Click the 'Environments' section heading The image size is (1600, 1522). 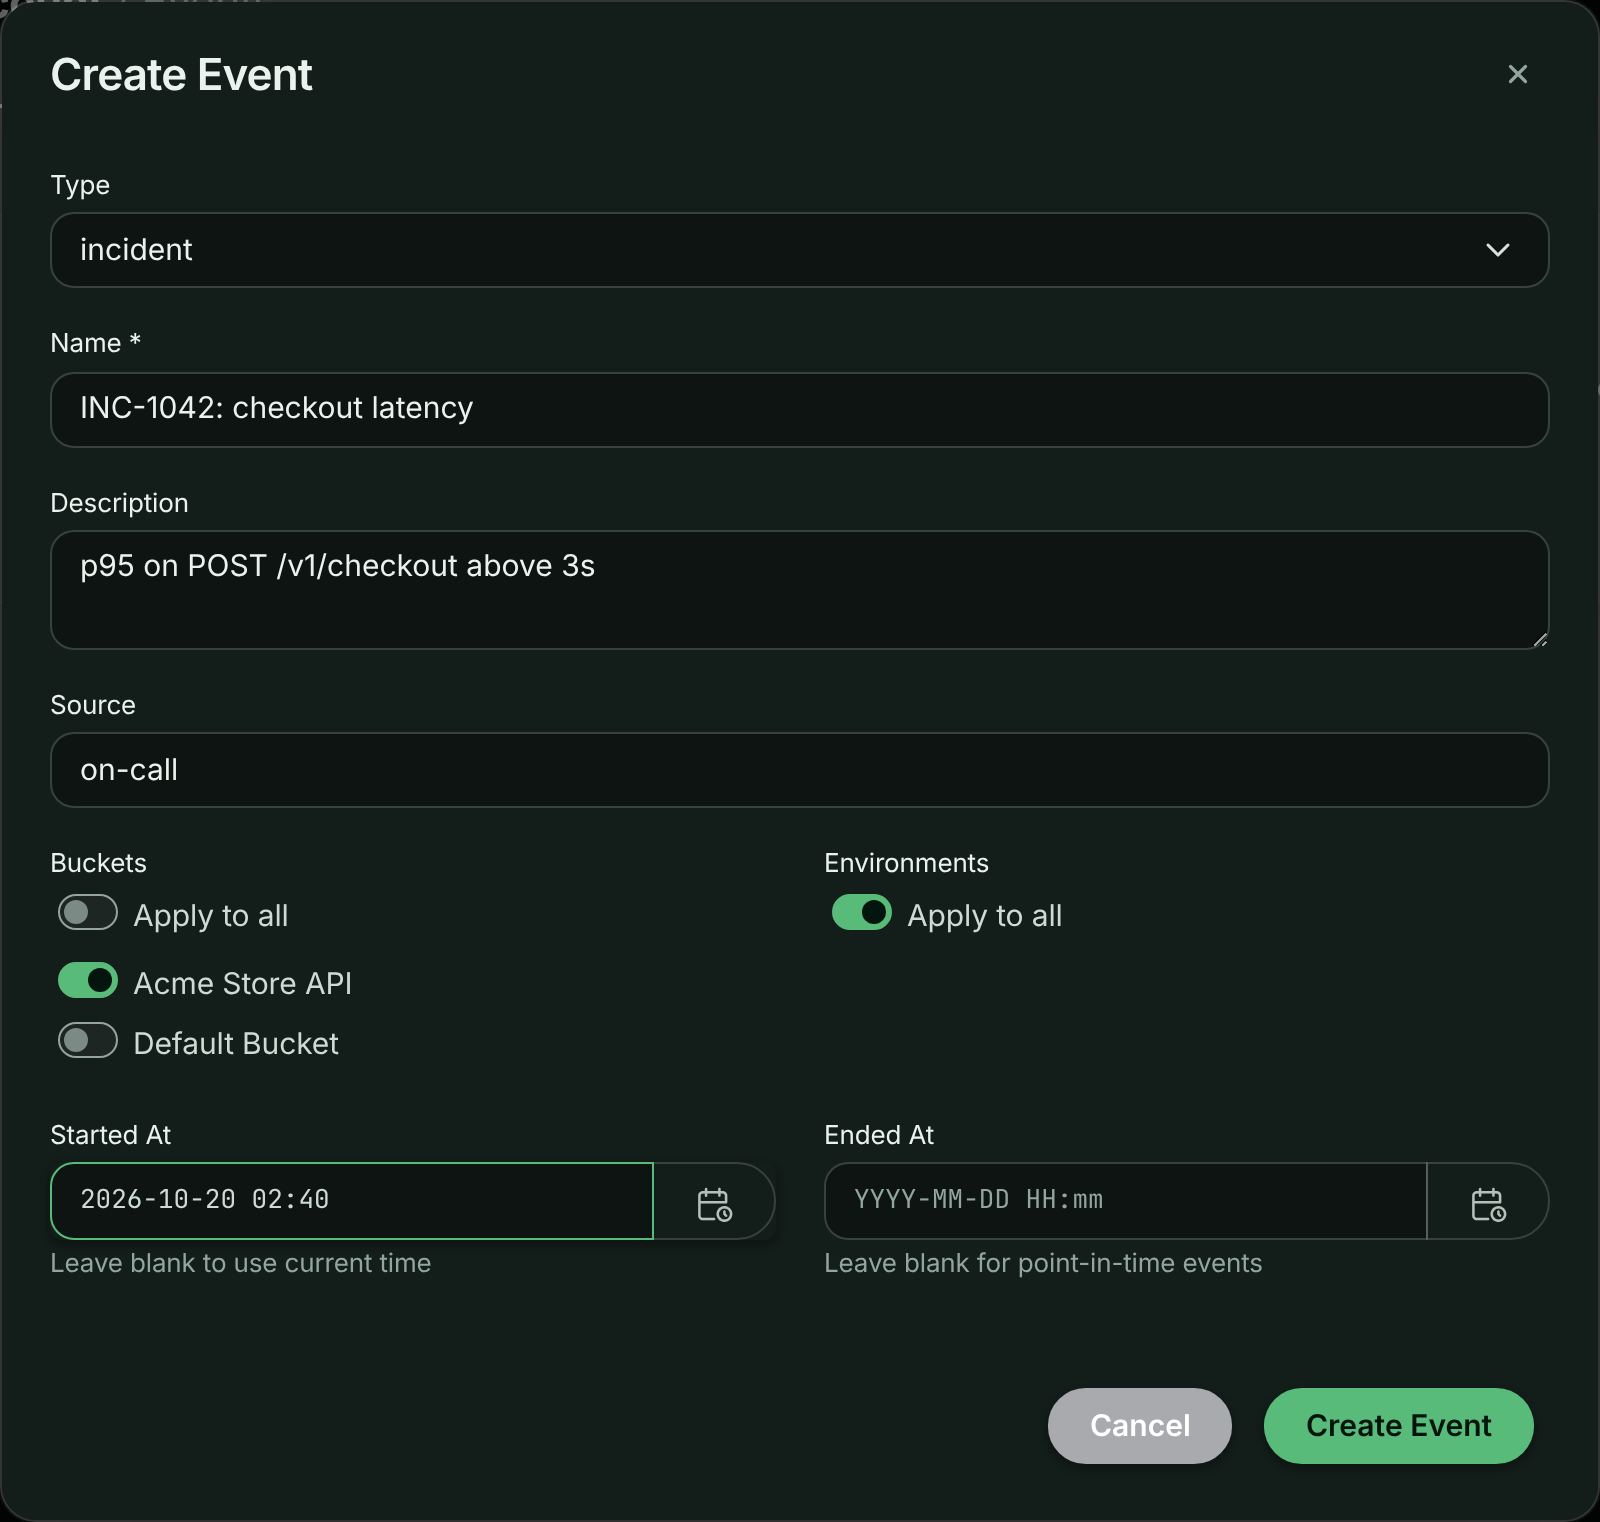(907, 863)
